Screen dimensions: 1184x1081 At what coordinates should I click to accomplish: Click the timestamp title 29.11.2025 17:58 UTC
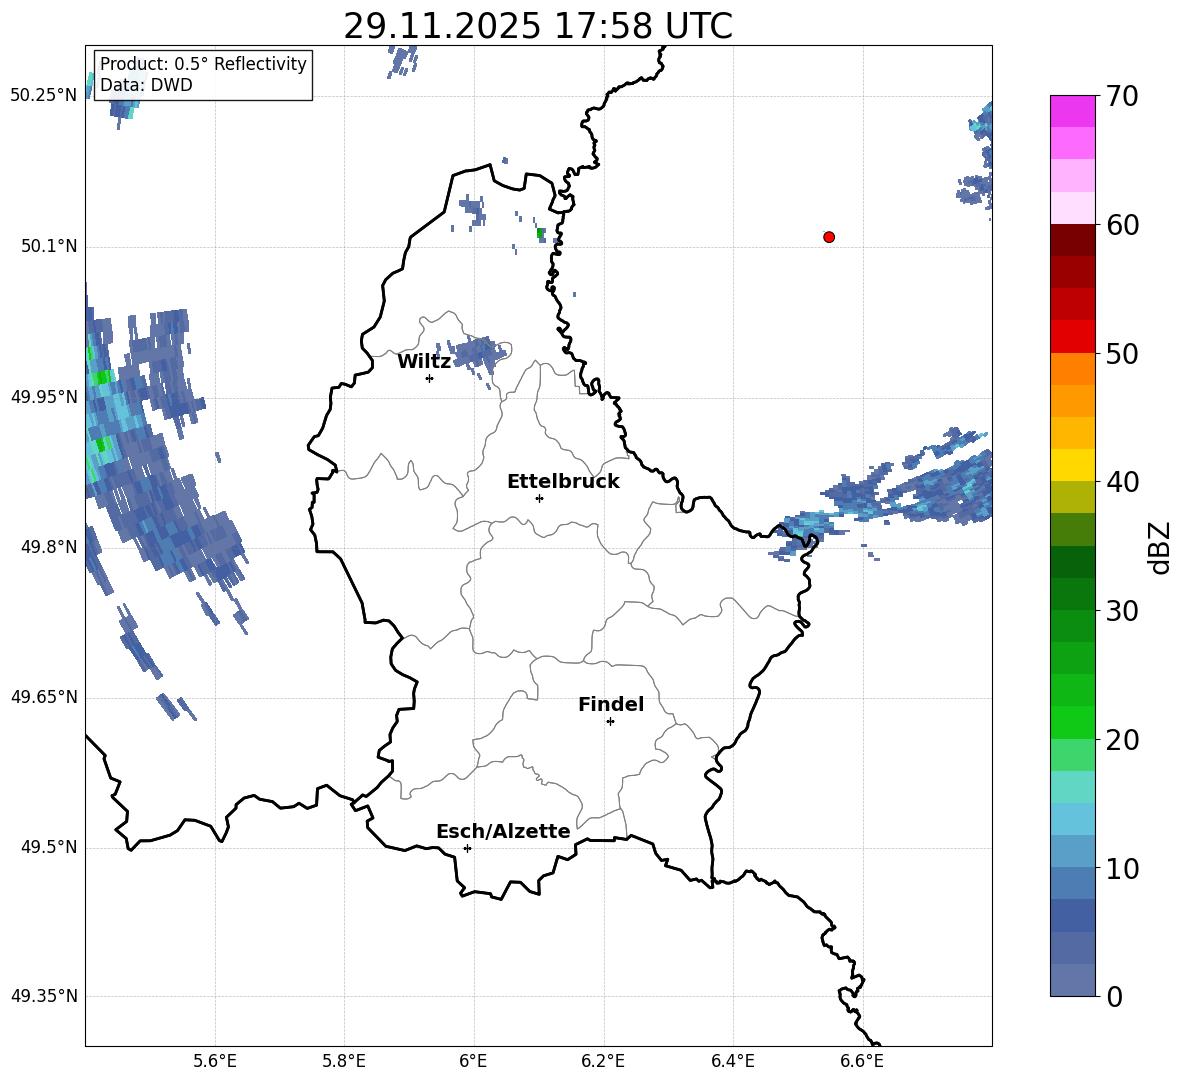pos(538,26)
